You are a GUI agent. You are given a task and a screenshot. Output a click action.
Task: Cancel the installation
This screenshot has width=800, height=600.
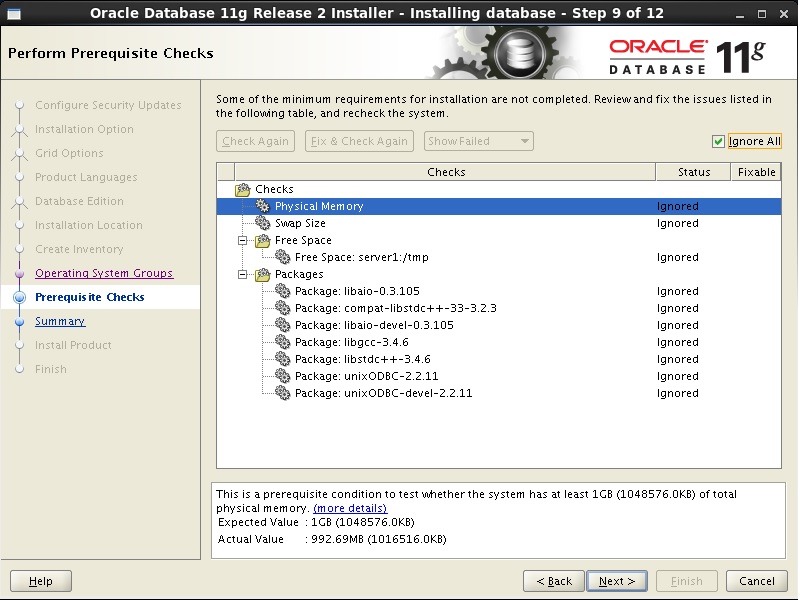(757, 581)
